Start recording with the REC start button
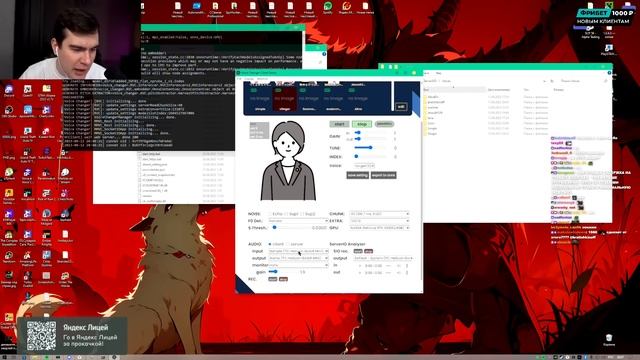The image size is (640, 360). point(272,279)
